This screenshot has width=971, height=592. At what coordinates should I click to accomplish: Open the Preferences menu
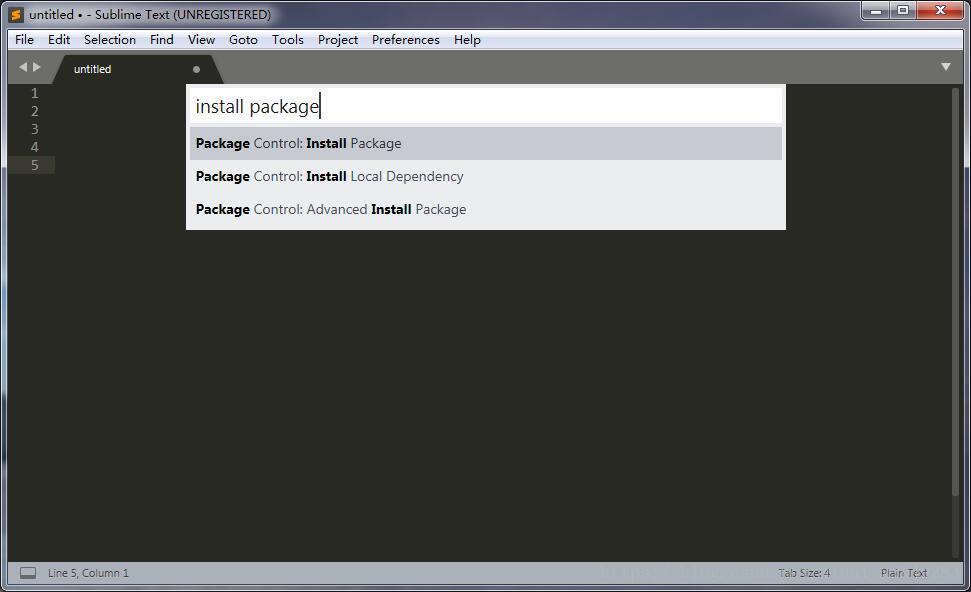406,40
